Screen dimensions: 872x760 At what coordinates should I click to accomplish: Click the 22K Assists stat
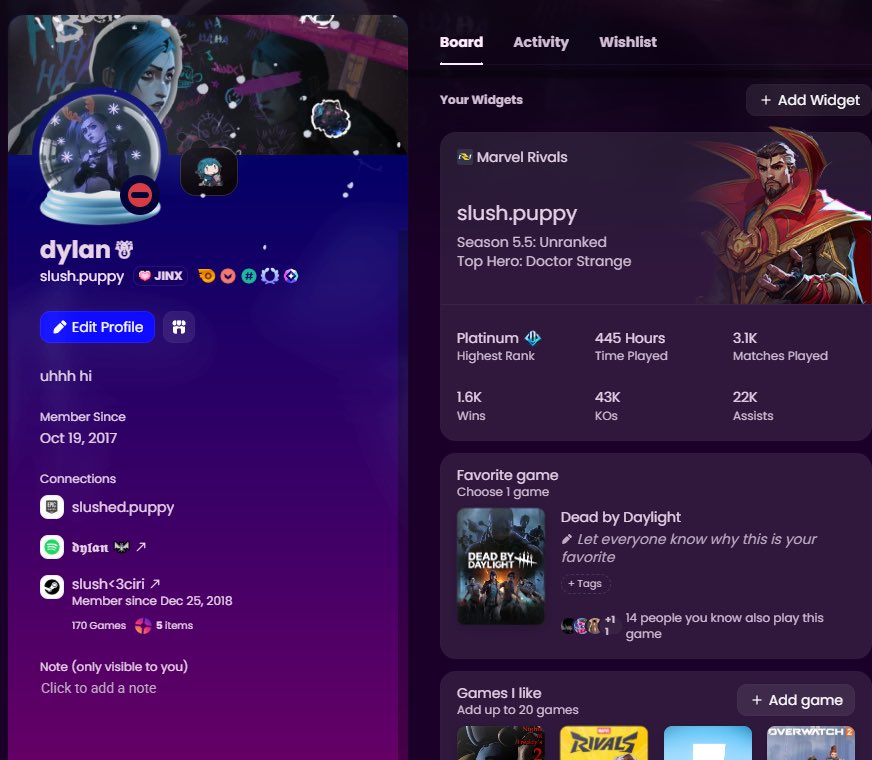tap(753, 406)
